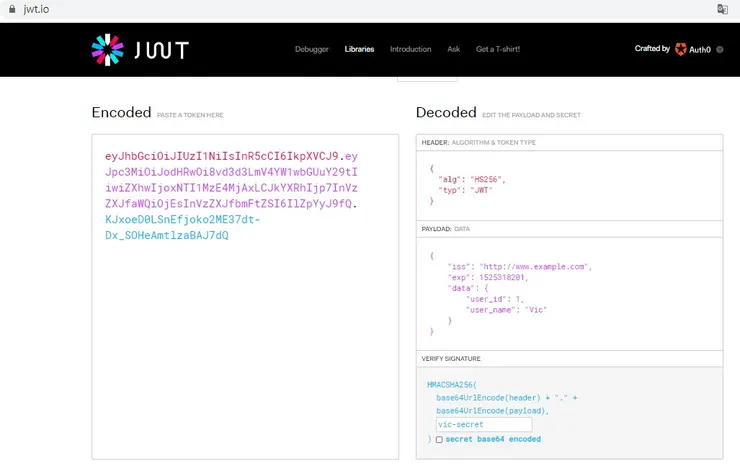This screenshot has height=468, width=740.
Task: Click the PAYLOAD: DATA label
Action: tap(446, 229)
